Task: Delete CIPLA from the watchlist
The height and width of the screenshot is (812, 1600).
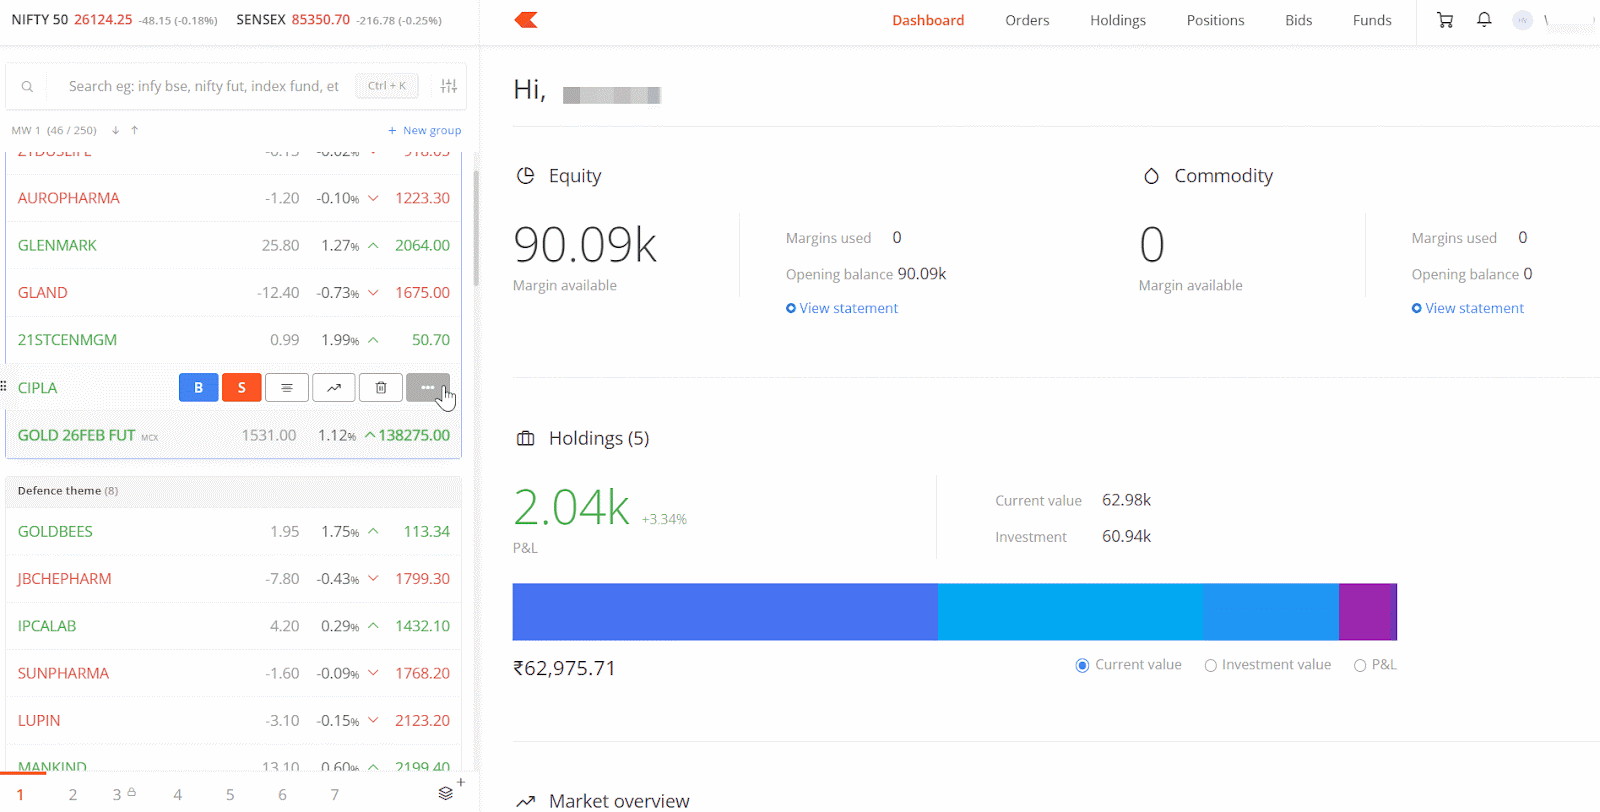Action: [381, 387]
